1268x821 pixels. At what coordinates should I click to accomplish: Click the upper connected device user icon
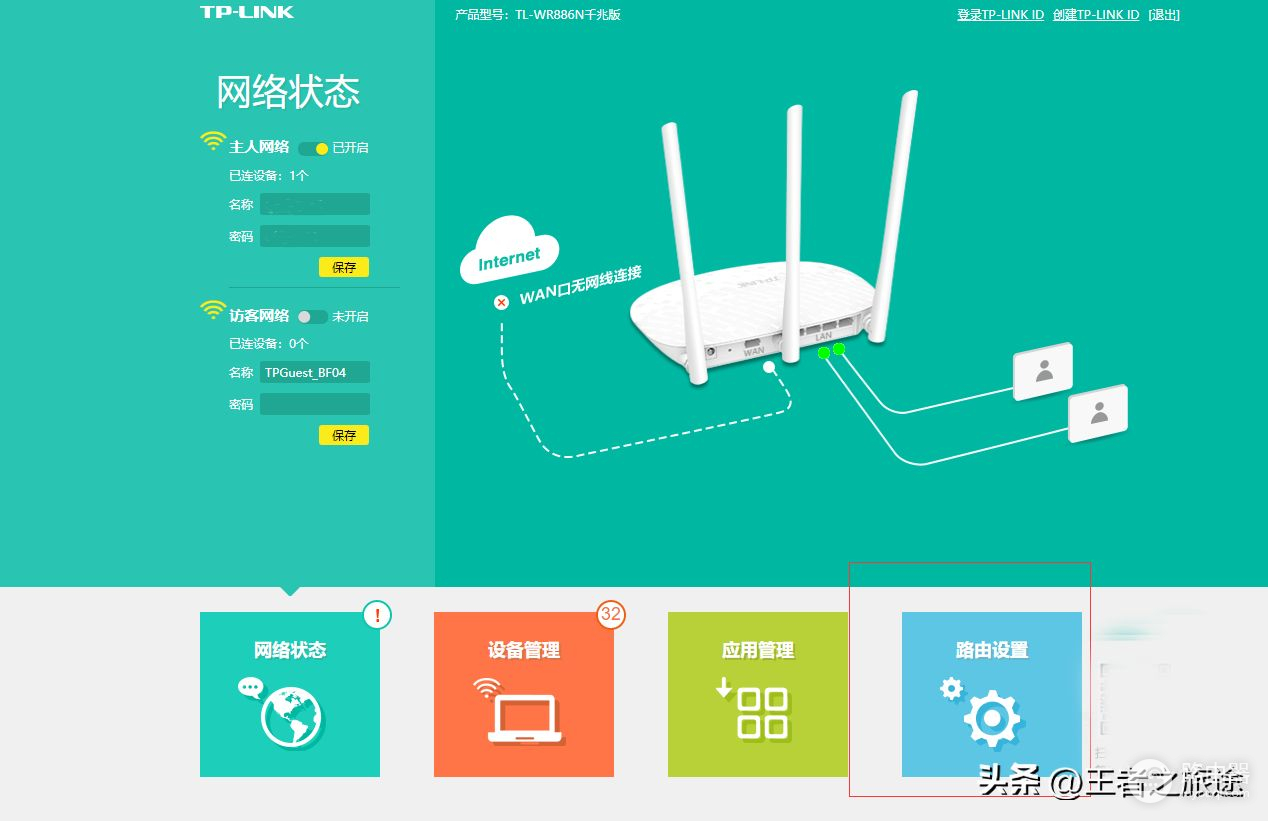tap(1043, 372)
